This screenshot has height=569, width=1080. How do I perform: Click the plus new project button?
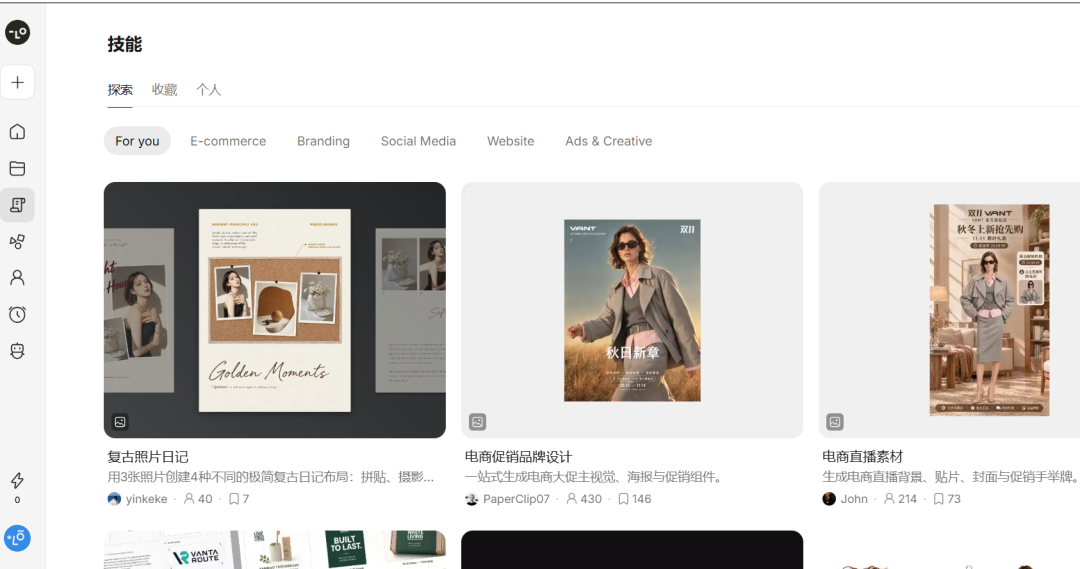click(17, 83)
